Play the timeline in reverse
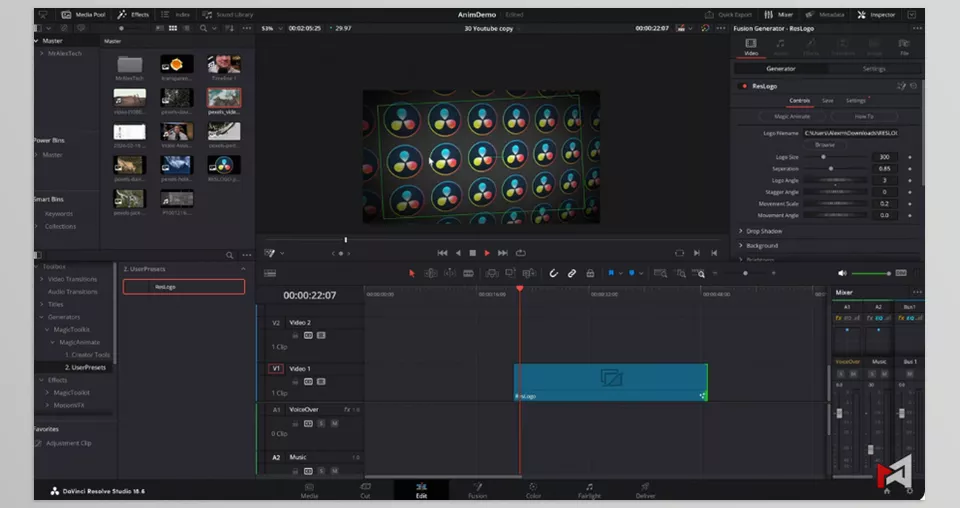This screenshot has width=960, height=508. [x=458, y=253]
